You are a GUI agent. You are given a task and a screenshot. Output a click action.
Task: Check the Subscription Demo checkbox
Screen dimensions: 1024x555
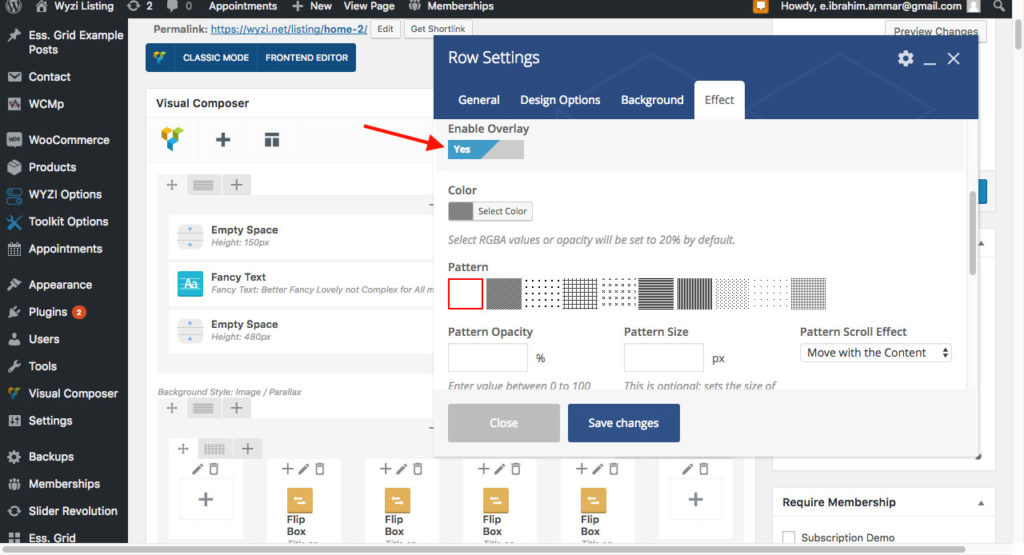[x=789, y=537]
